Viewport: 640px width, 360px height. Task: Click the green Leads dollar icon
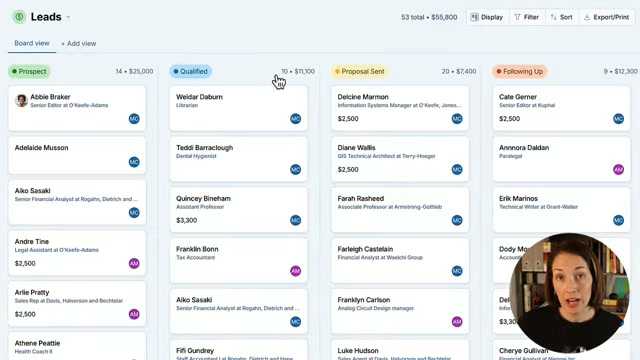click(x=19, y=17)
